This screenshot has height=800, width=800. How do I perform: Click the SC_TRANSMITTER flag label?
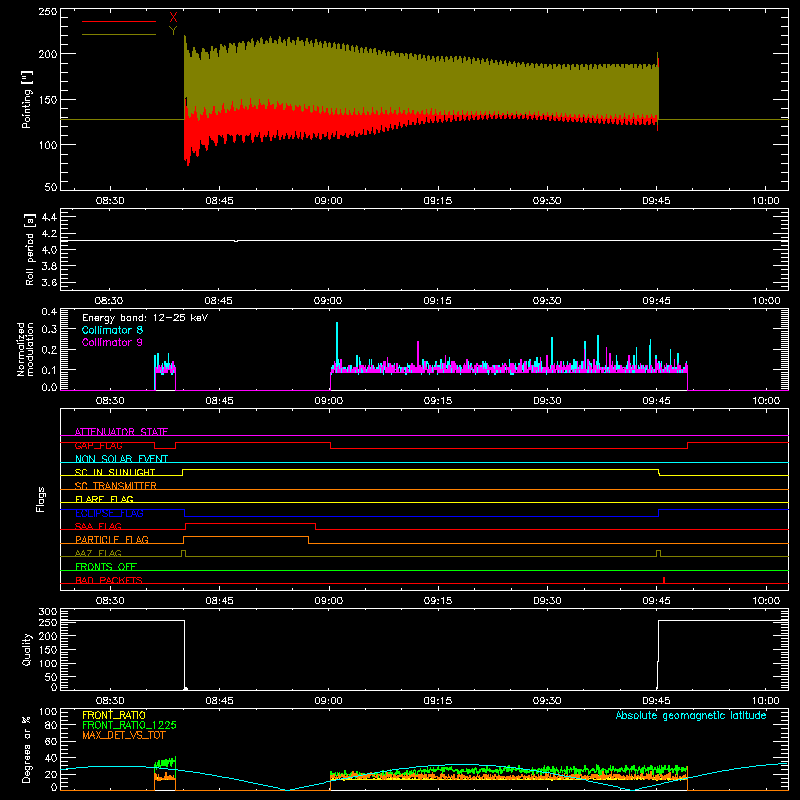point(116,486)
